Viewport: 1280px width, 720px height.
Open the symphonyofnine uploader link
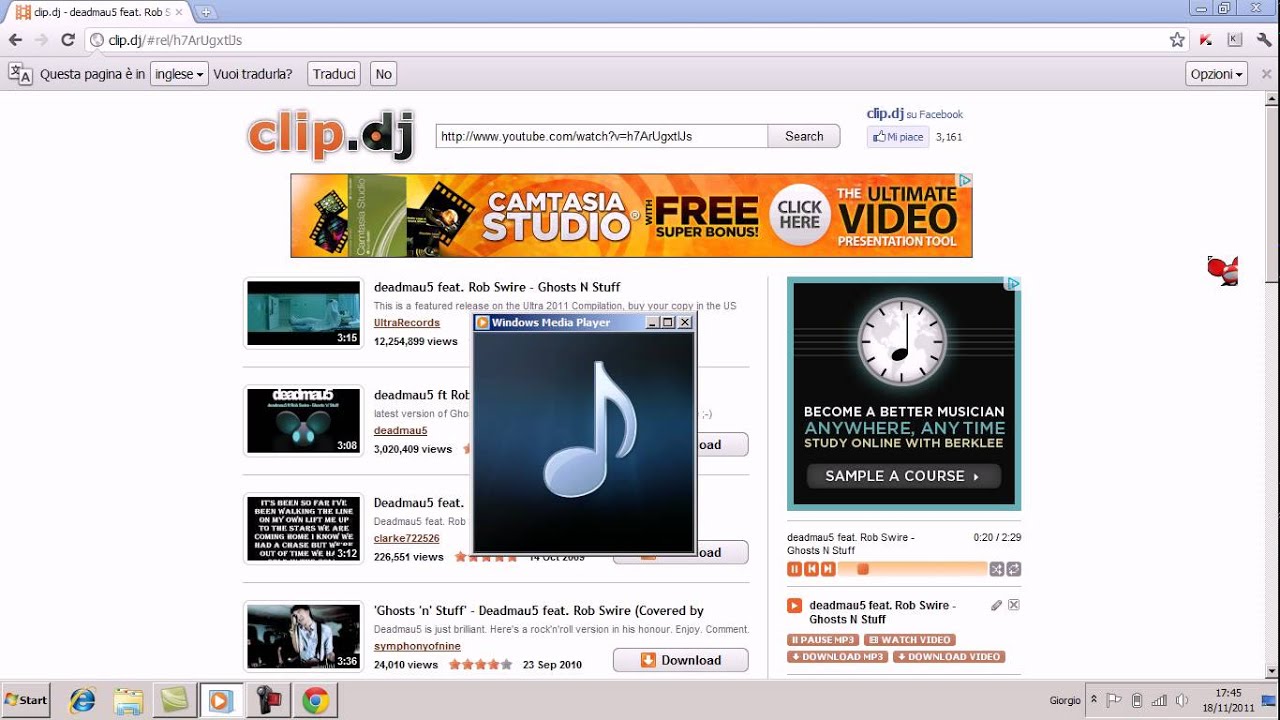click(x=417, y=646)
